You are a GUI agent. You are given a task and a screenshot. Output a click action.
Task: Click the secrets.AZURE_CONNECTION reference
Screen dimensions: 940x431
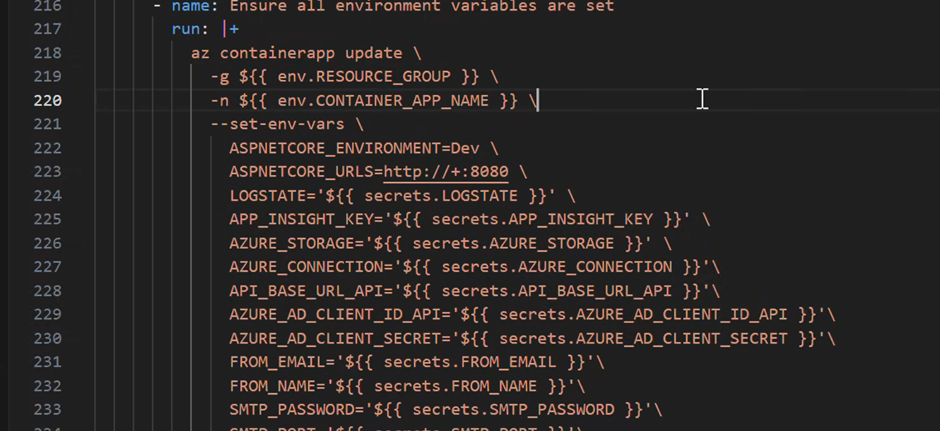tap(556, 267)
